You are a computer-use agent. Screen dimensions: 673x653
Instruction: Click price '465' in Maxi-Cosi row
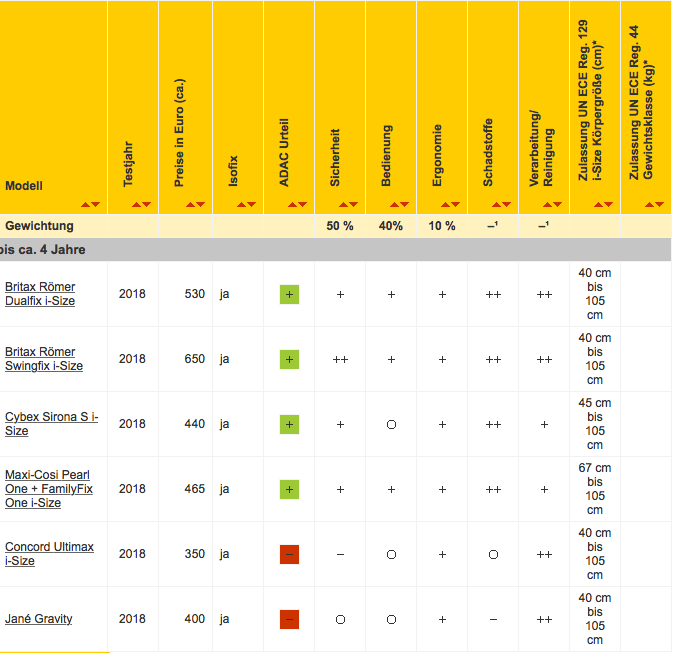195,489
